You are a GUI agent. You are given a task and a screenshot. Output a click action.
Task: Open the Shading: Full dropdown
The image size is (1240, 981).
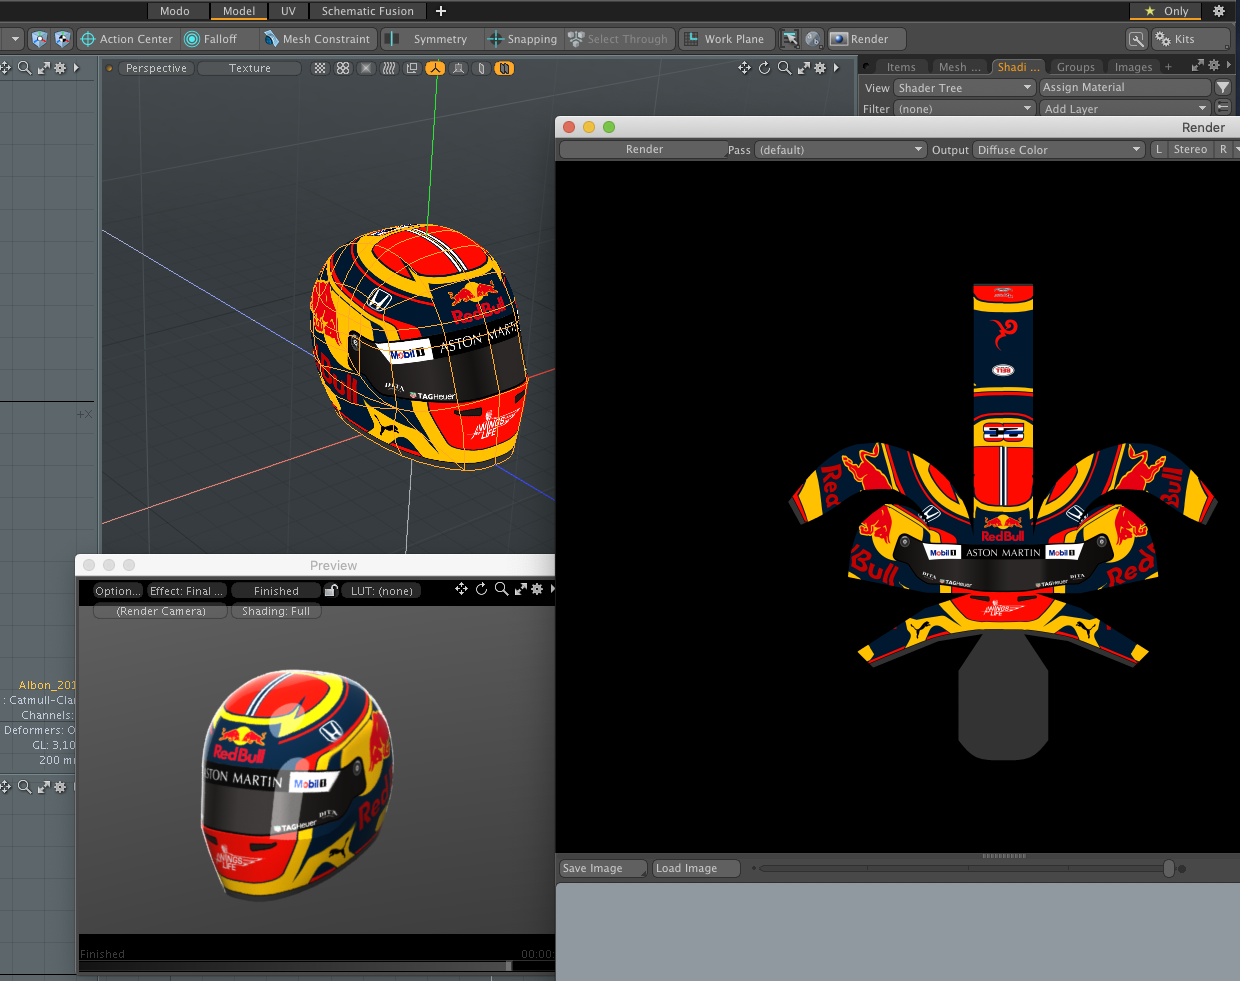(276, 611)
